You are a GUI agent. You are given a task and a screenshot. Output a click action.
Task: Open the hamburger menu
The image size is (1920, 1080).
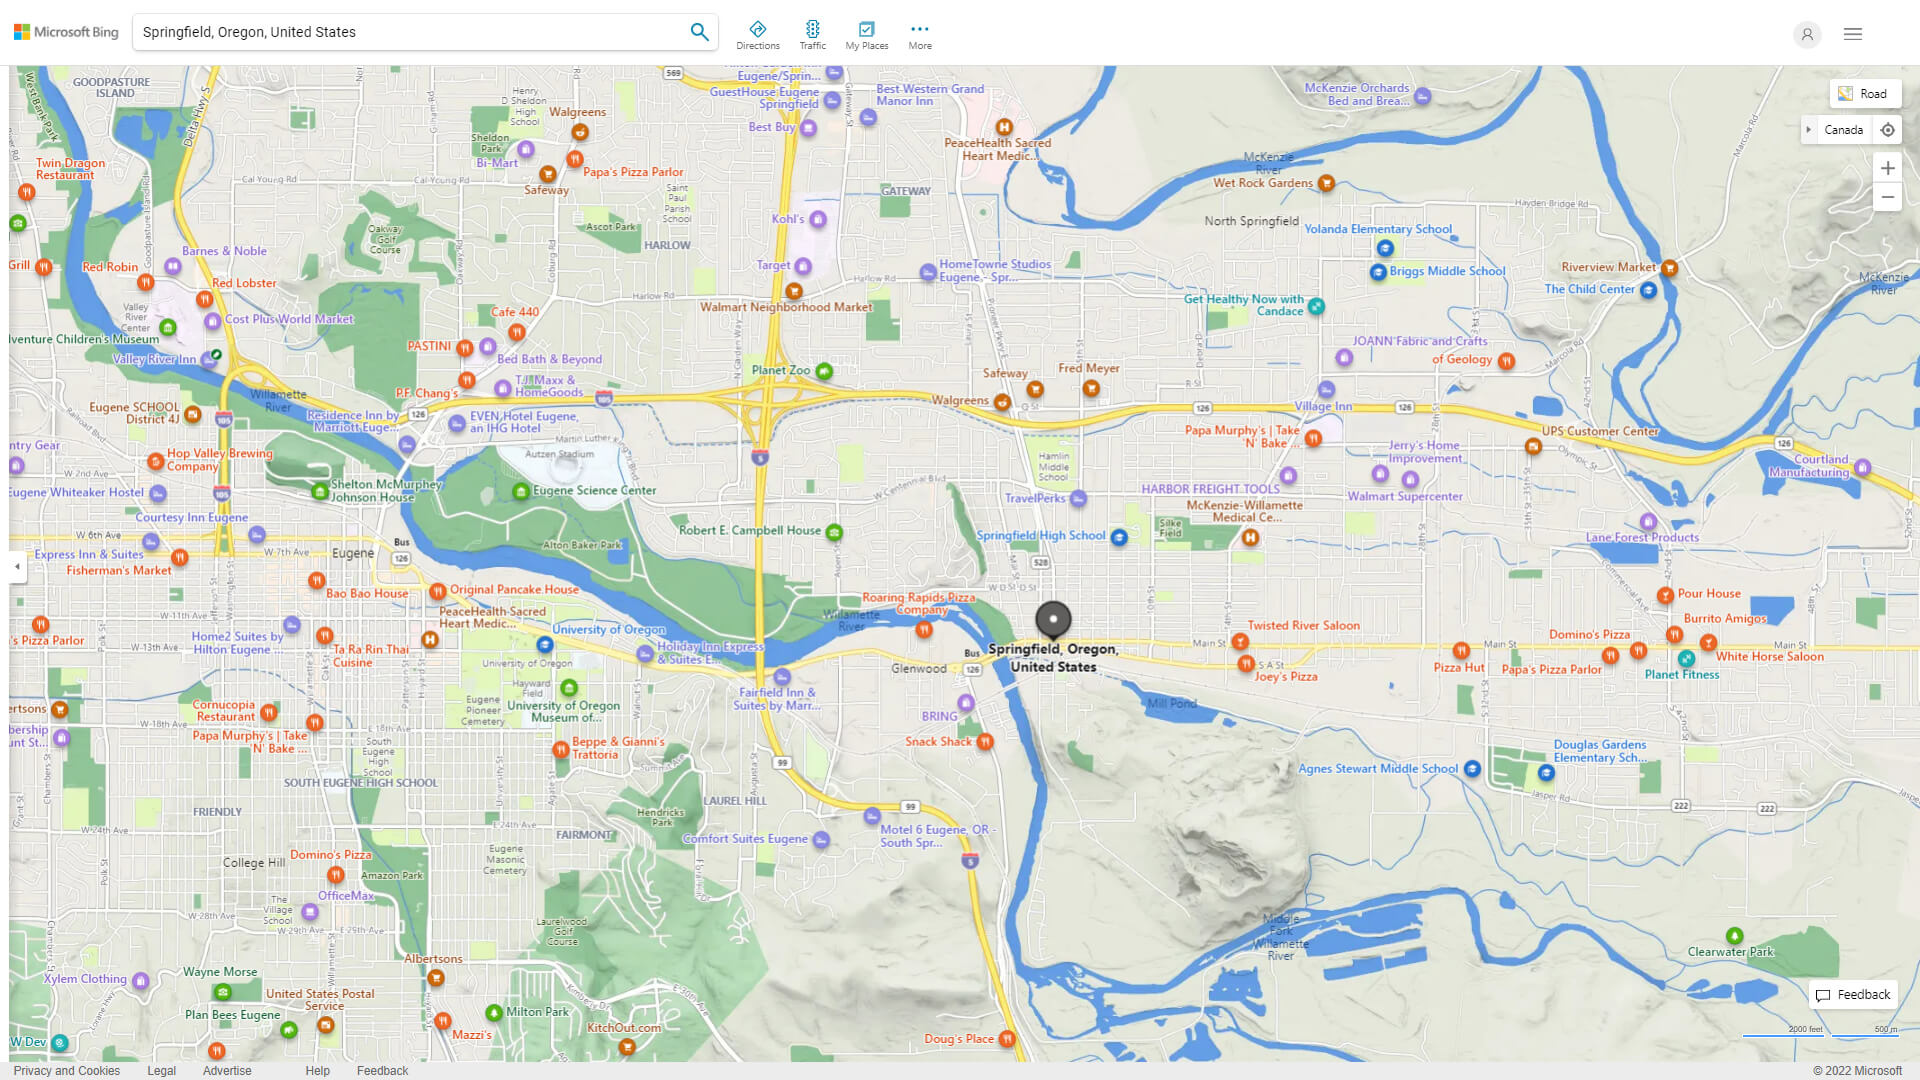pos(1852,33)
